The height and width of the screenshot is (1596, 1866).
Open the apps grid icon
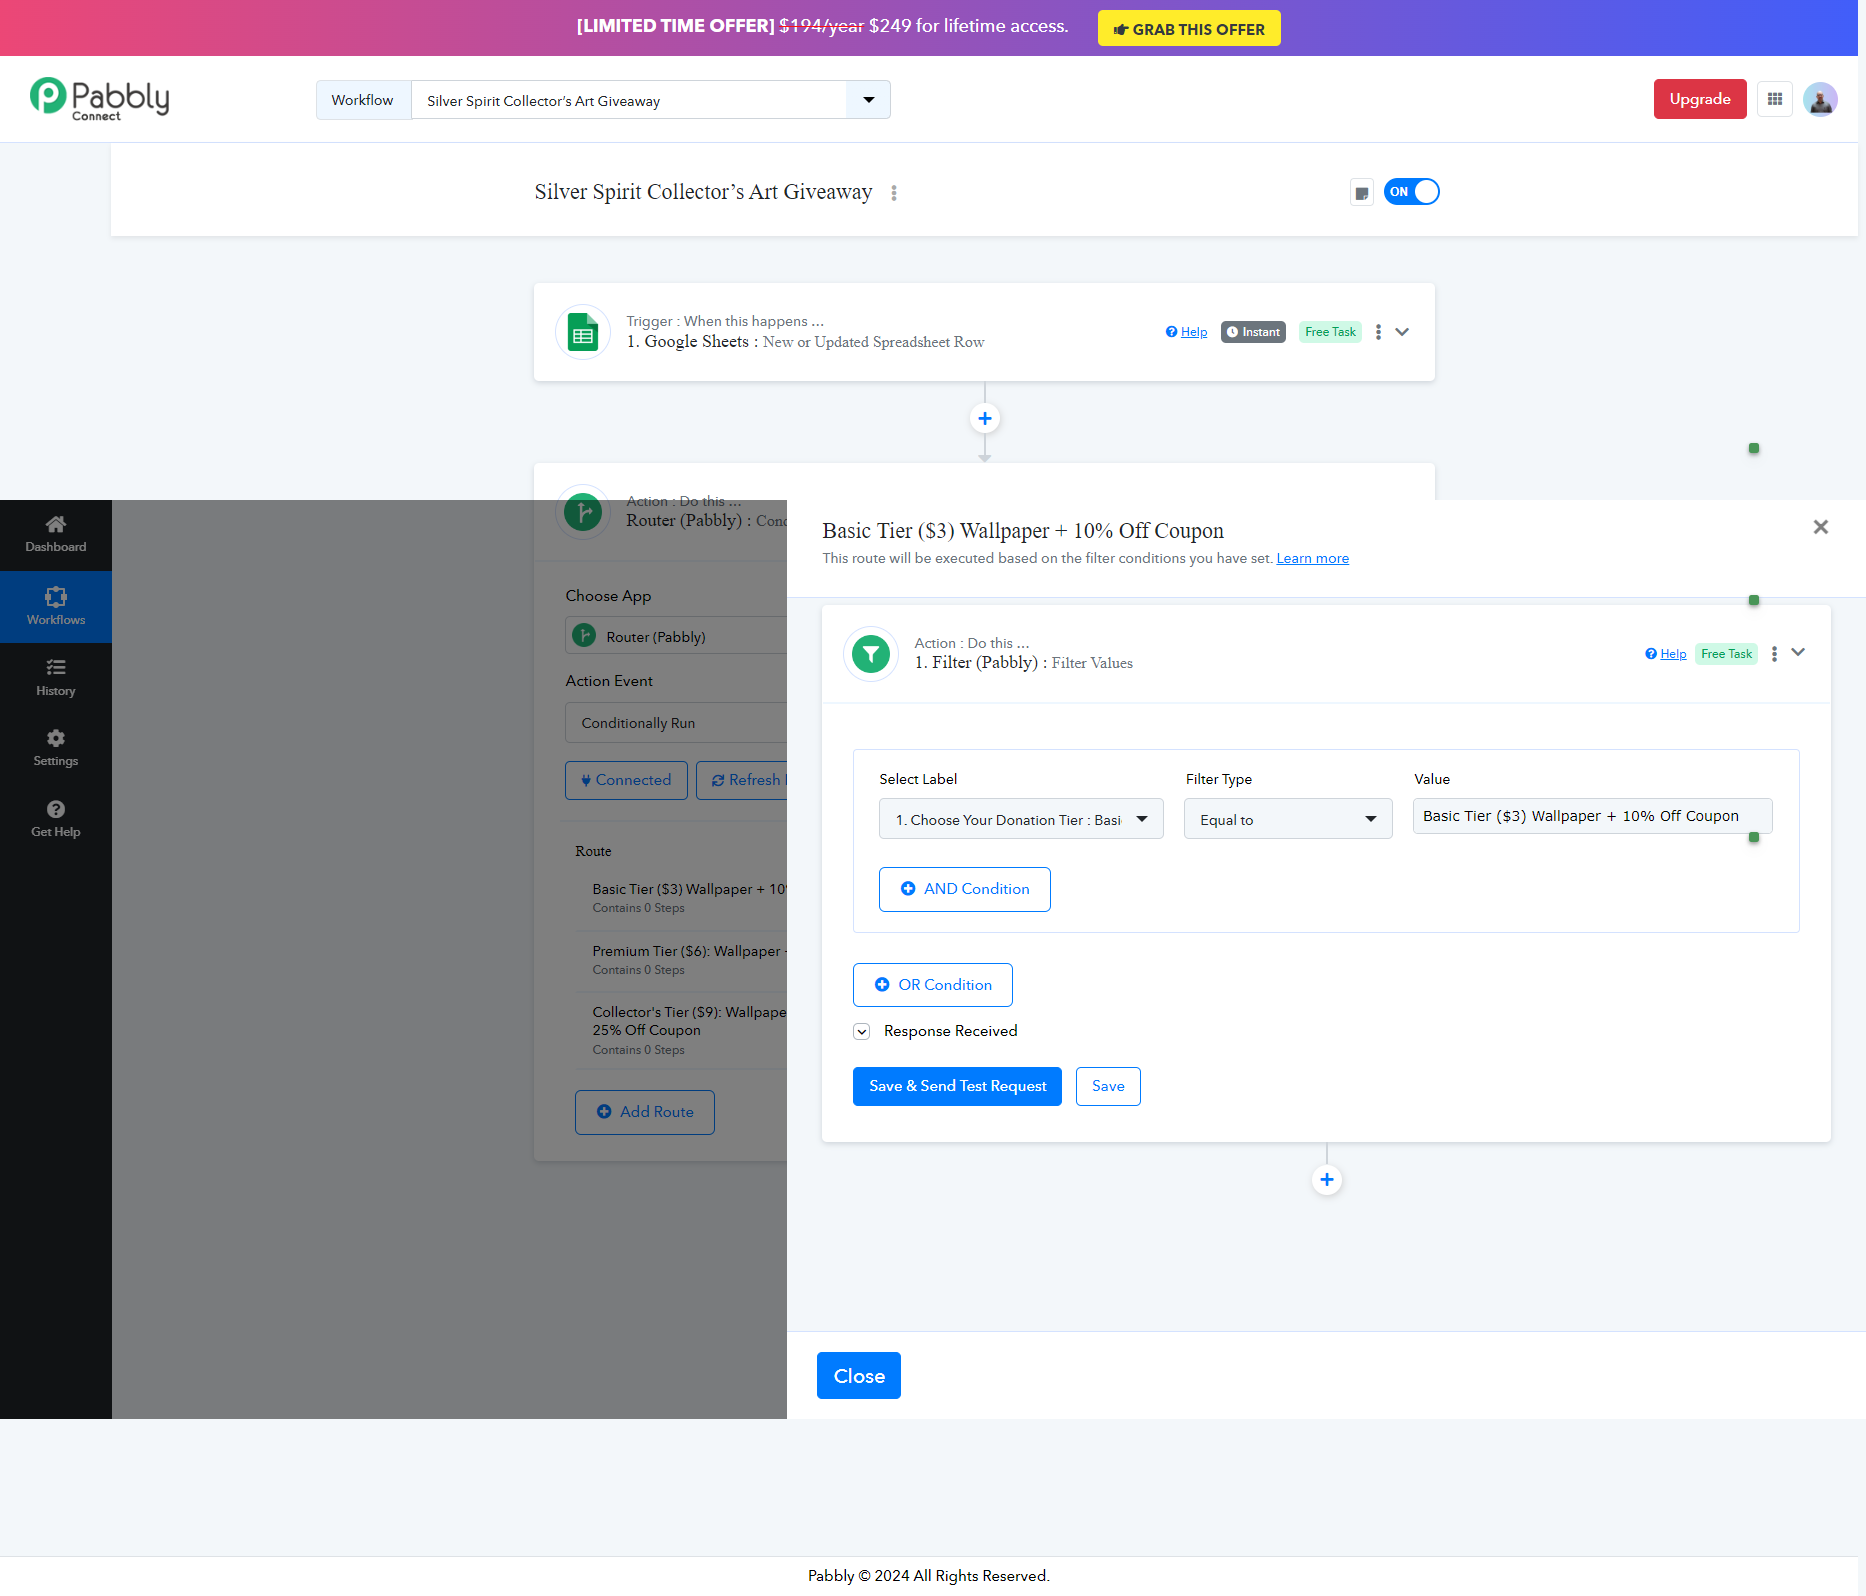(1775, 99)
